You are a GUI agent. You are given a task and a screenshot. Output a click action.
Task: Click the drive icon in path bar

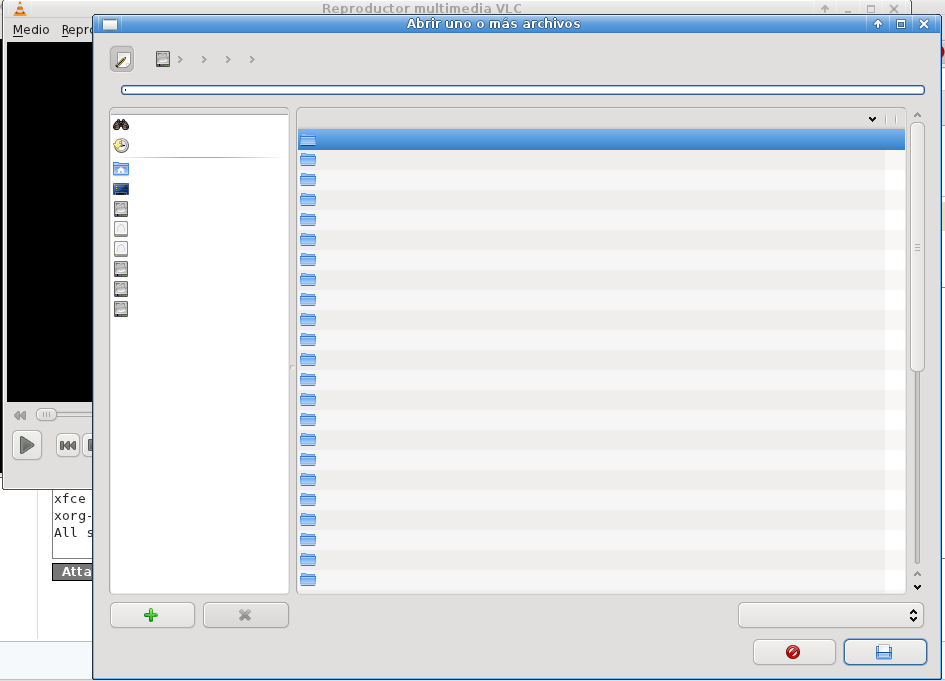tap(163, 60)
